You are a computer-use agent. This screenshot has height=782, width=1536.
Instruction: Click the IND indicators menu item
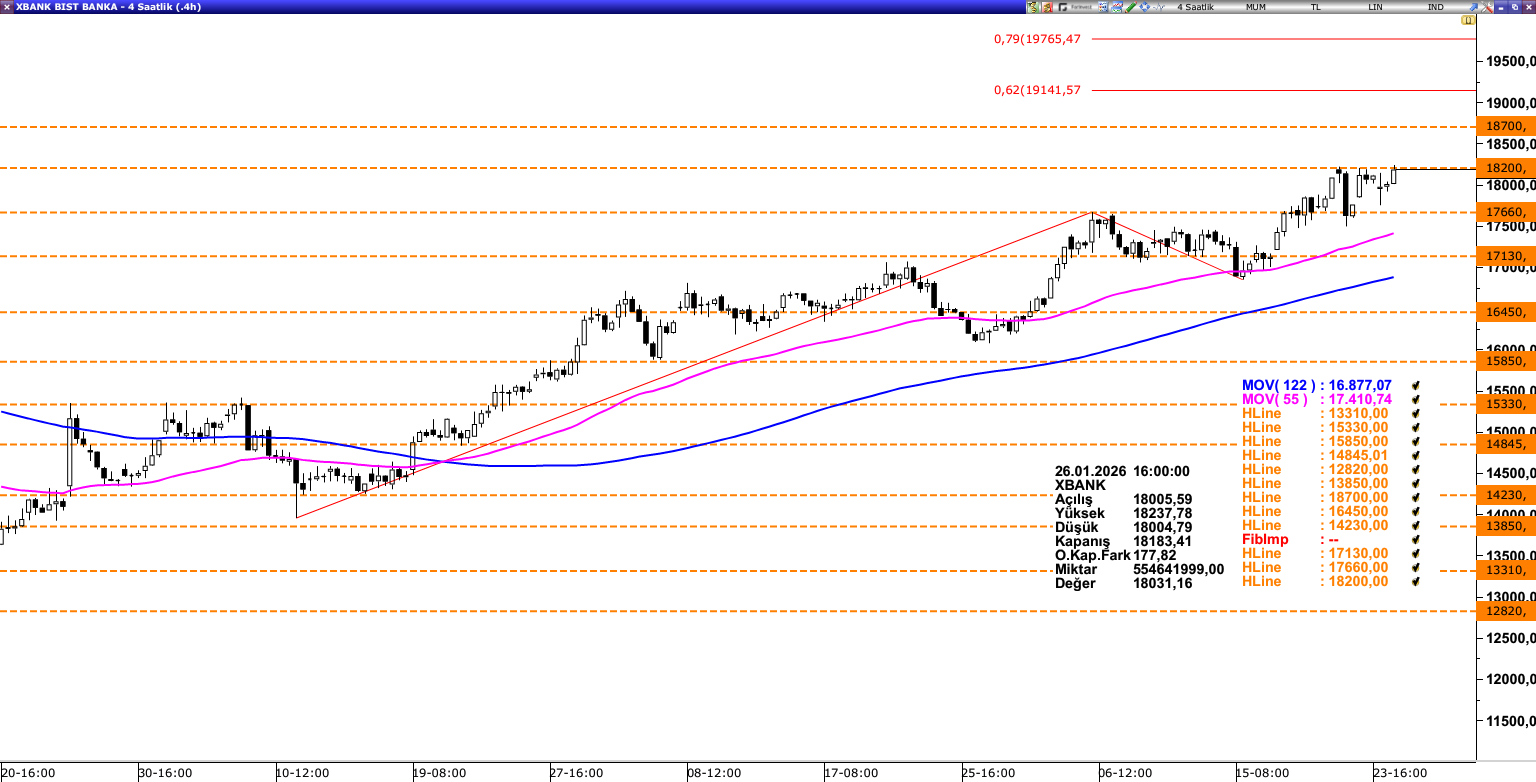click(1435, 7)
